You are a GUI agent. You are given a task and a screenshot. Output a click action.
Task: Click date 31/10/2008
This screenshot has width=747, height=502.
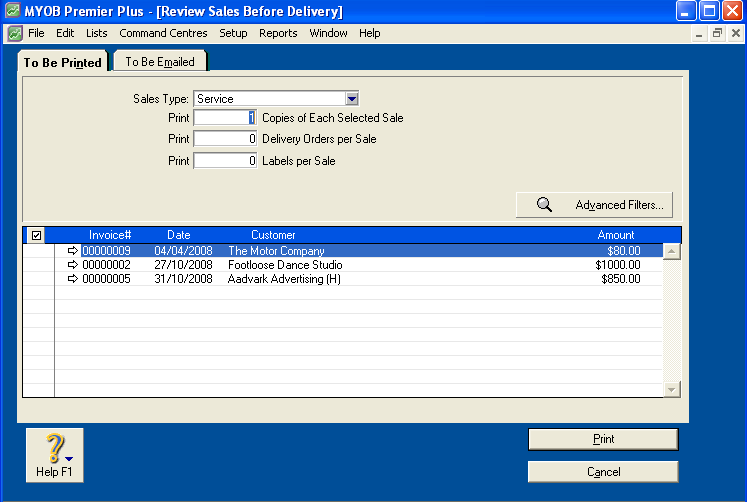tap(183, 279)
